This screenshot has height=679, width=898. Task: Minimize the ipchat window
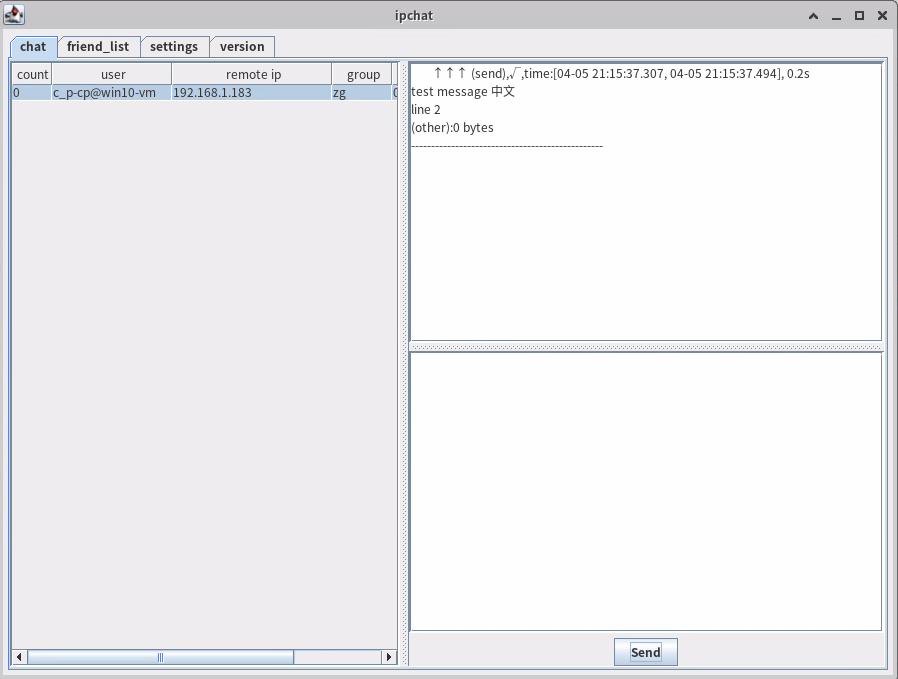836,16
